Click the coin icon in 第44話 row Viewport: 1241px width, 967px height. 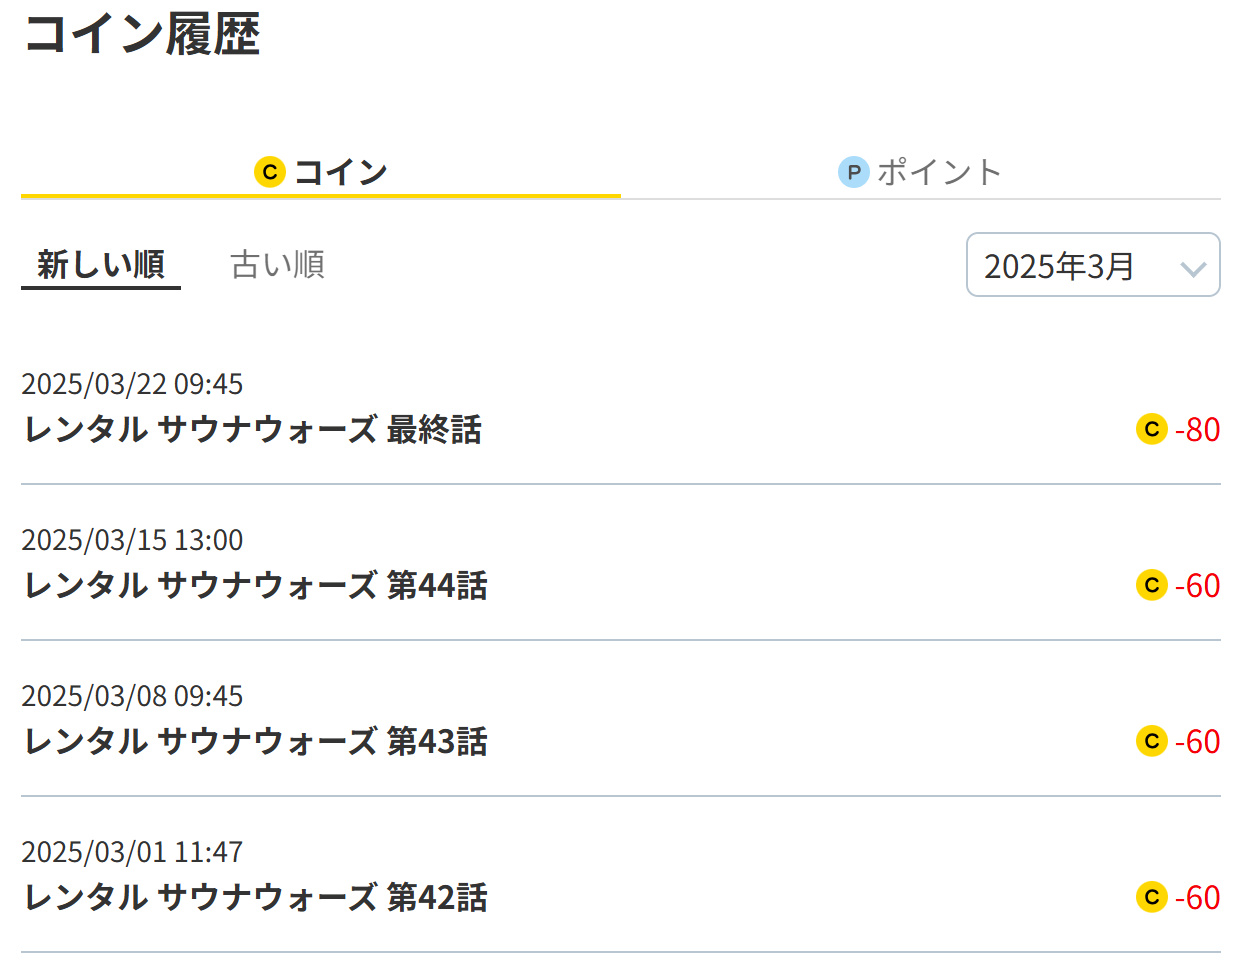click(1152, 585)
